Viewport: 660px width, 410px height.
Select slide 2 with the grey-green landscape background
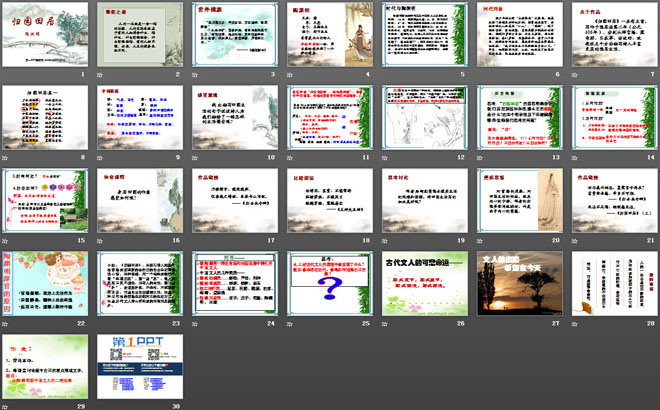coord(140,35)
